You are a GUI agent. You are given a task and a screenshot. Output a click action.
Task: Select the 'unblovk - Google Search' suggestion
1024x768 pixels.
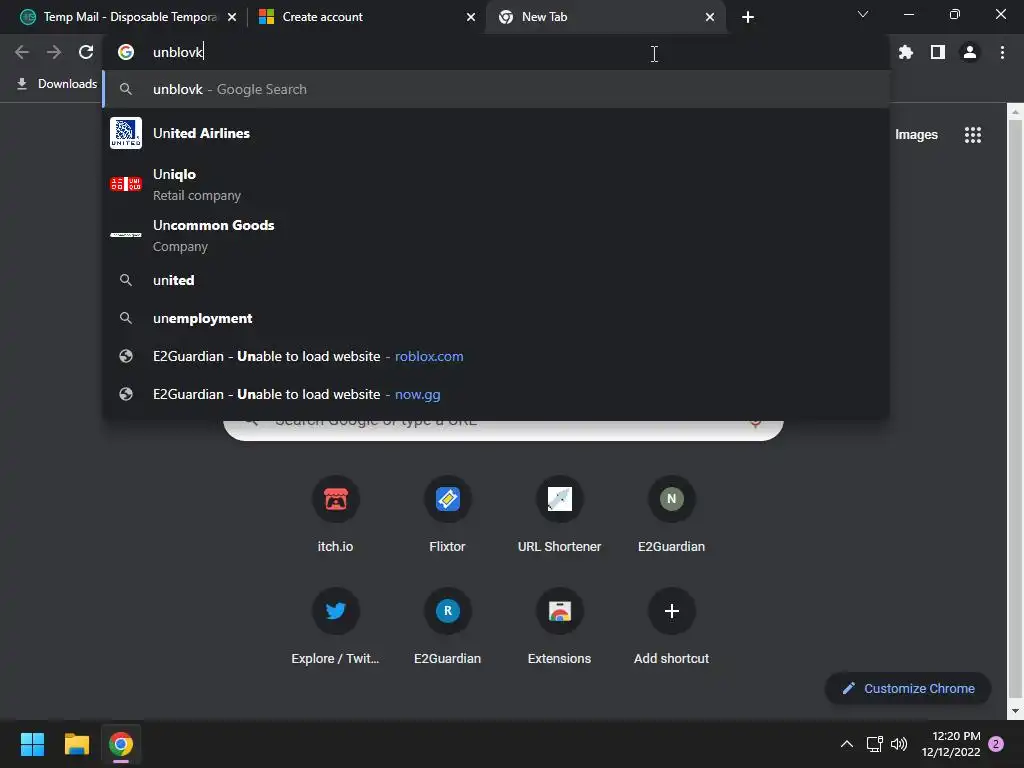click(x=496, y=89)
